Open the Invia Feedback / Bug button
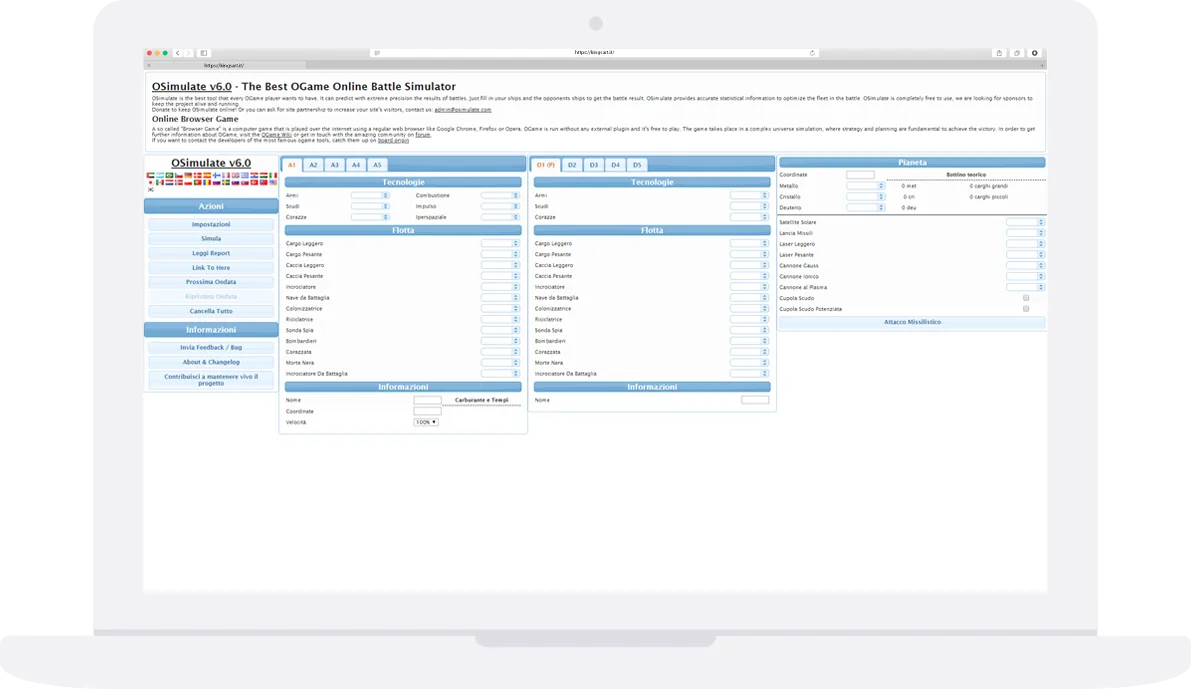The height and width of the screenshot is (689, 1191). coord(211,347)
